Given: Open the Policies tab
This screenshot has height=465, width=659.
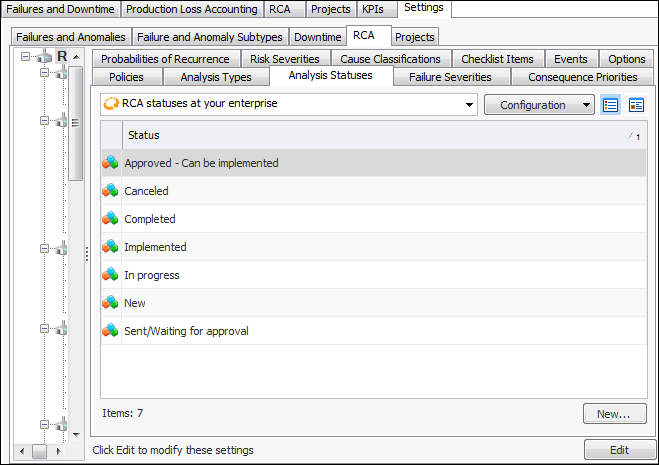Looking at the screenshot, I should pyautogui.click(x=127, y=77).
